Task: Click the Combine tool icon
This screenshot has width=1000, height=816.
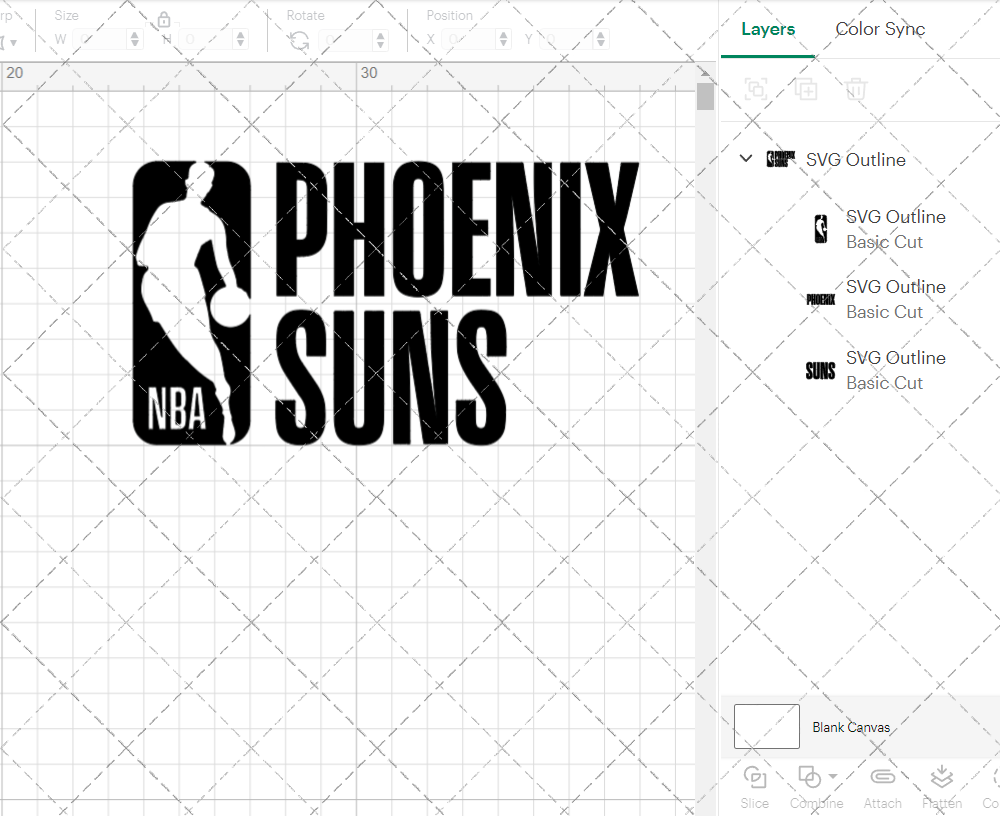Action: click(810, 778)
